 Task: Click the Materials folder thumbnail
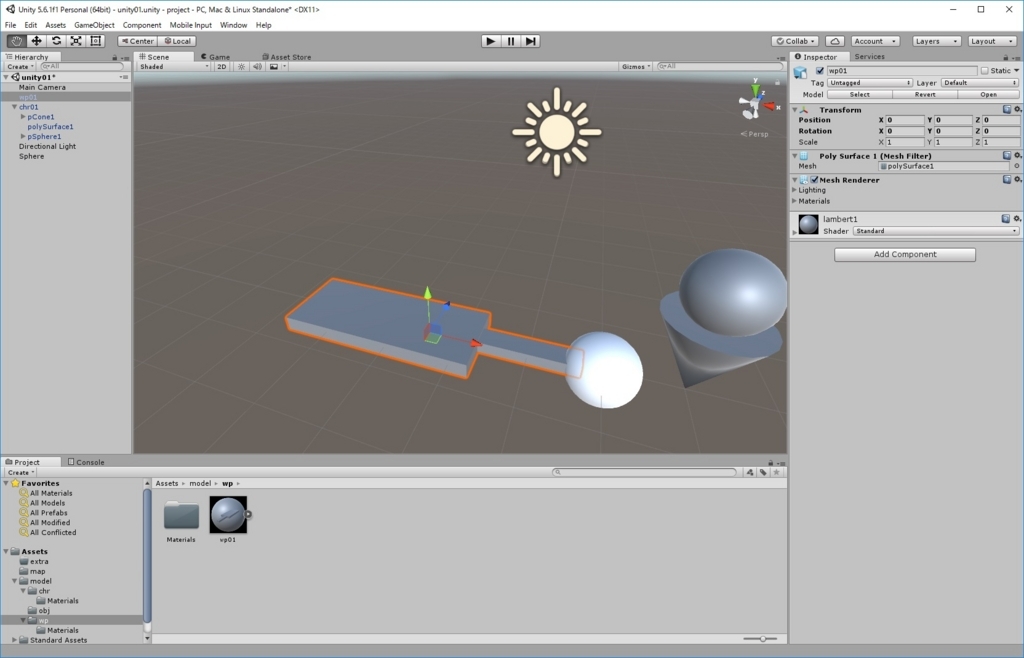coord(181,516)
